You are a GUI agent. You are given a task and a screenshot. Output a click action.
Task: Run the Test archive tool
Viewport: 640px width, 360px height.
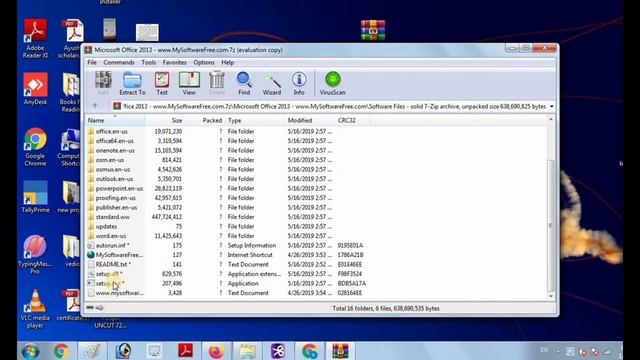[162, 84]
